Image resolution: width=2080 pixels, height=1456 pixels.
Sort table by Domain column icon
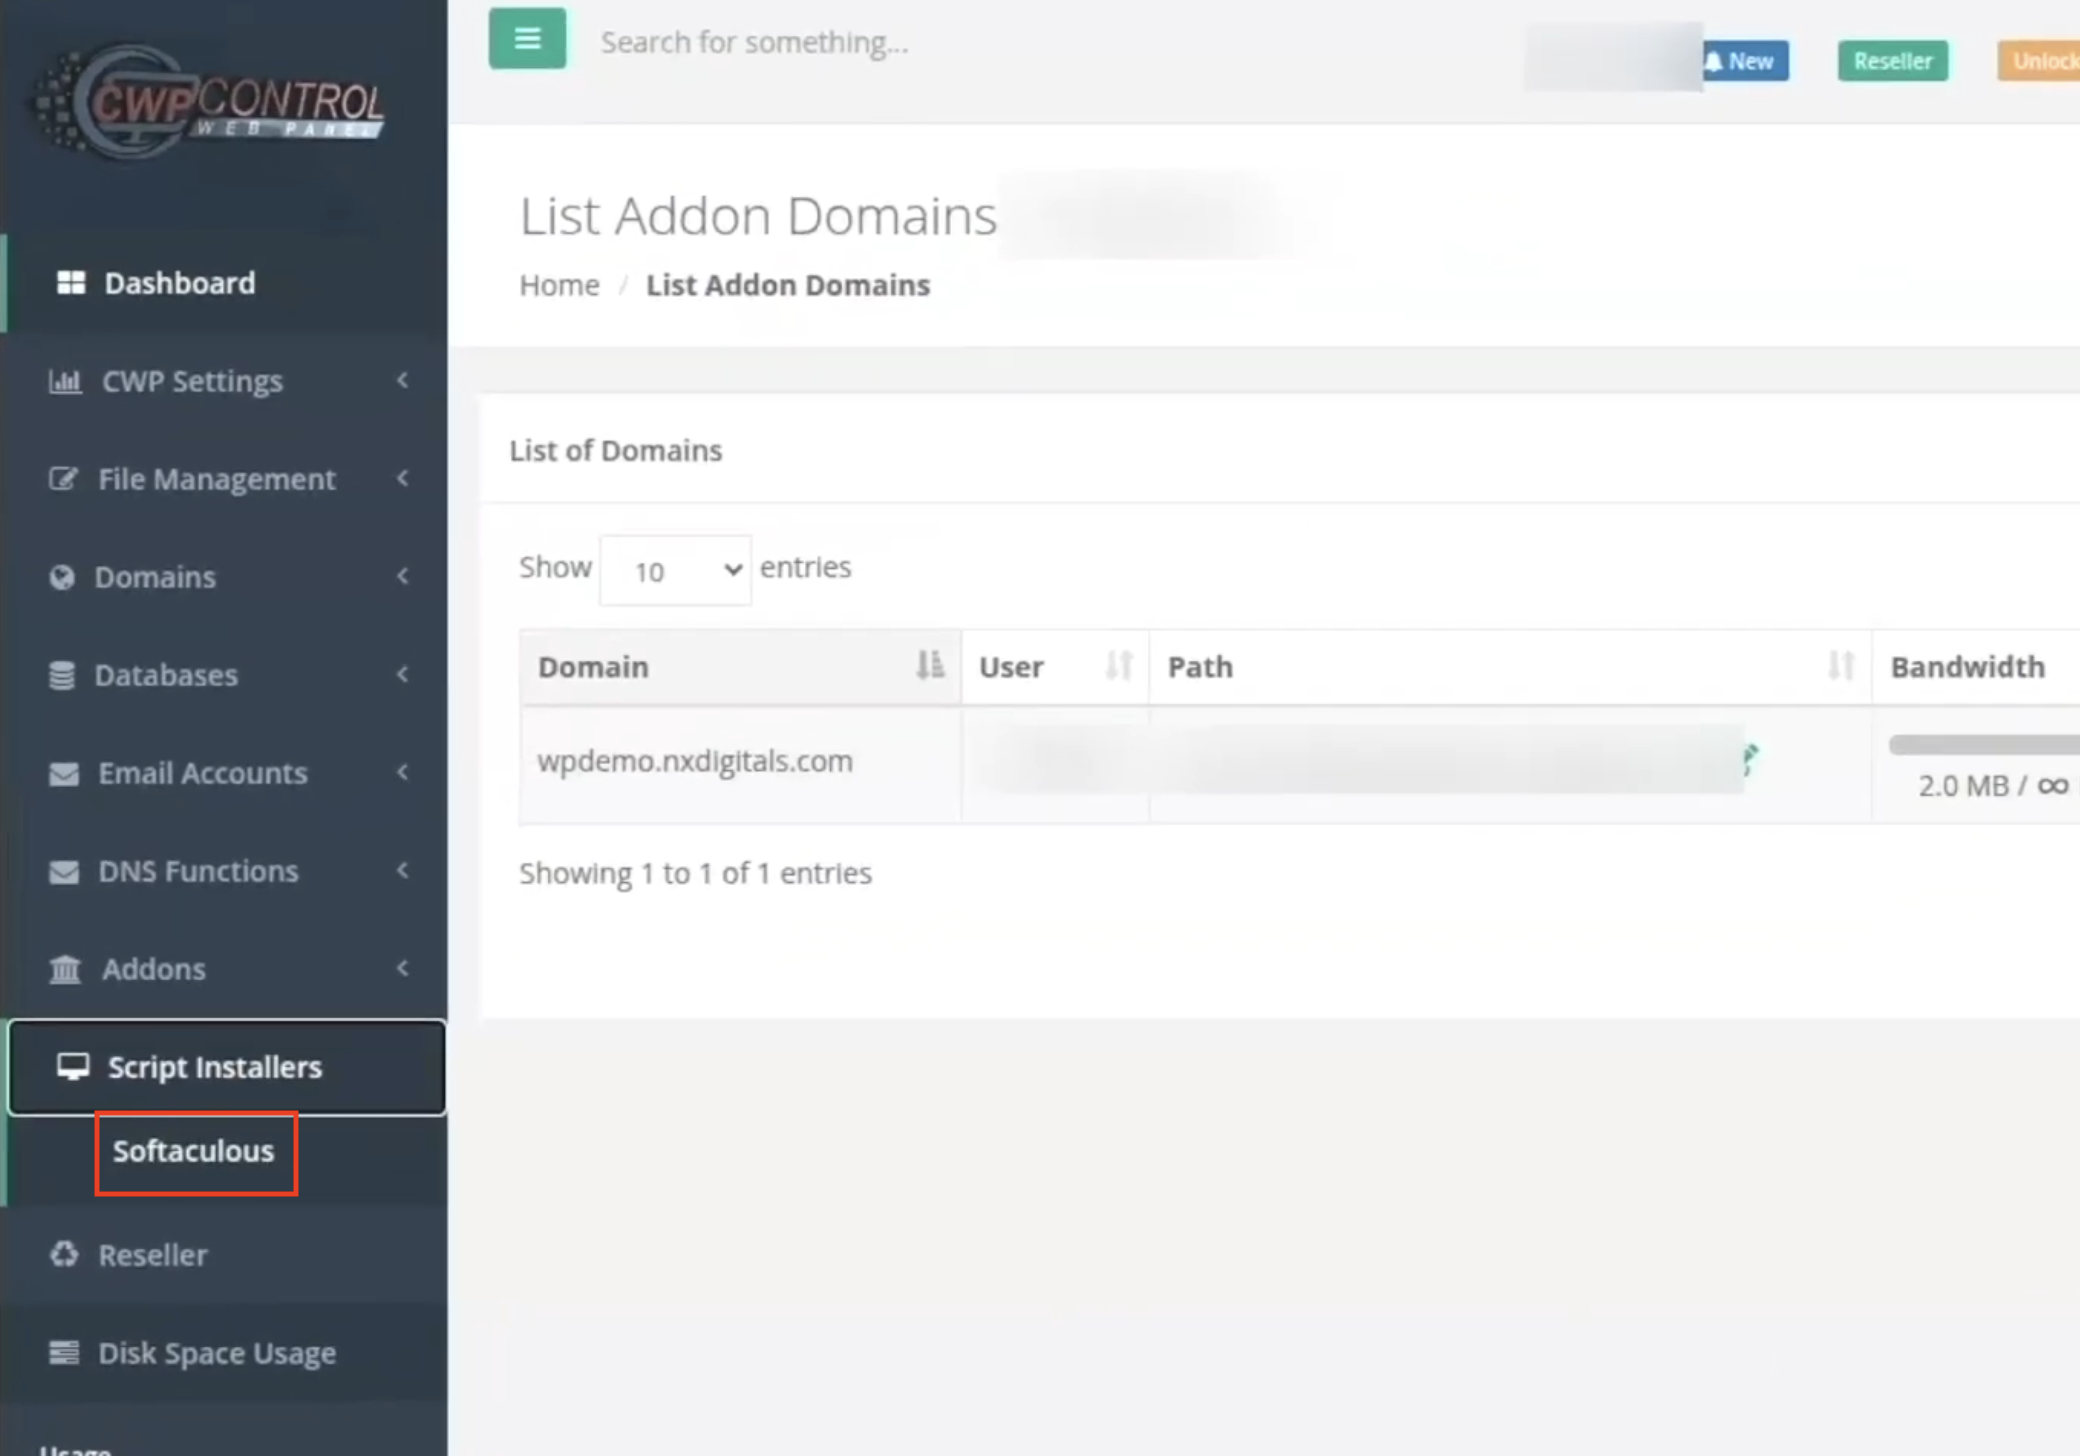[x=930, y=665]
